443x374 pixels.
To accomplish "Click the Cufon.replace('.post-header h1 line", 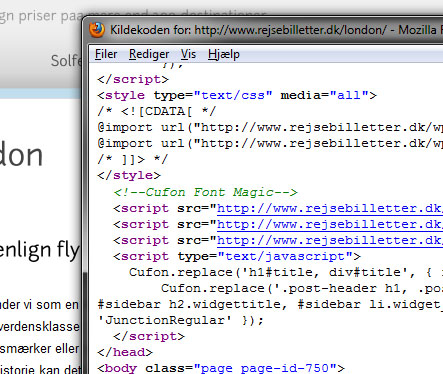I will coord(302,289).
